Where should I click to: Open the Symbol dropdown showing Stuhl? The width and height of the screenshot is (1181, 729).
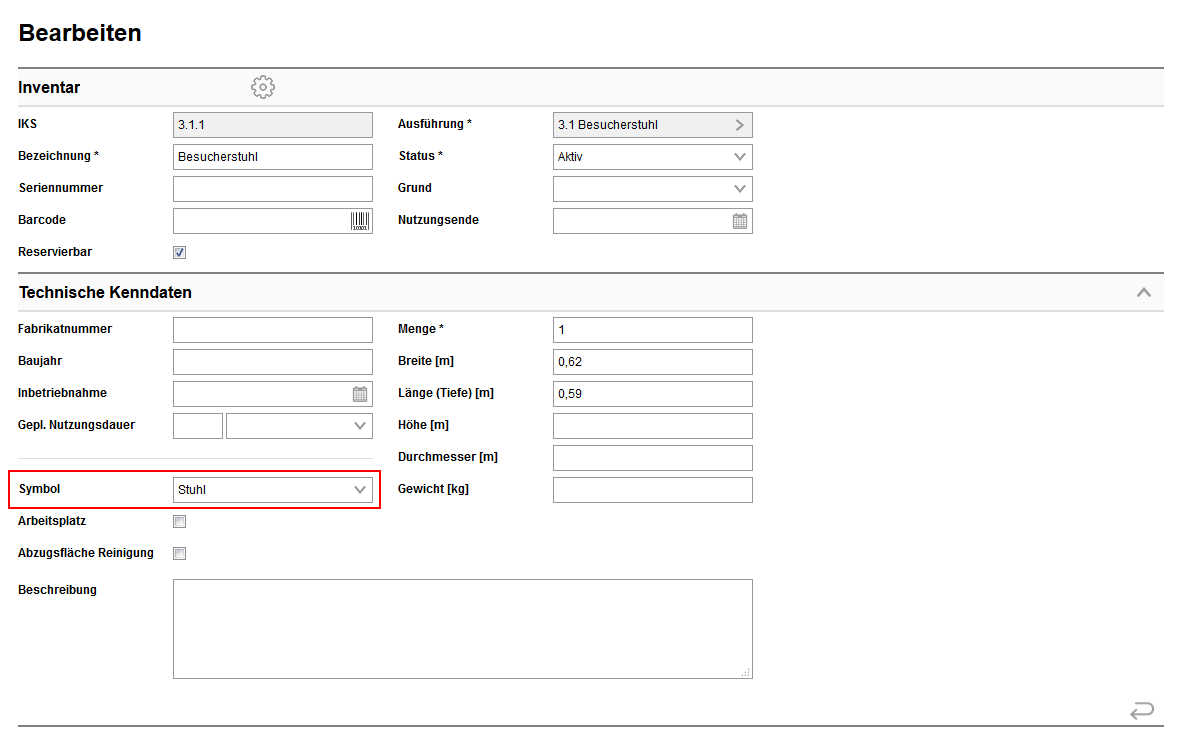click(x=272, y=490)
